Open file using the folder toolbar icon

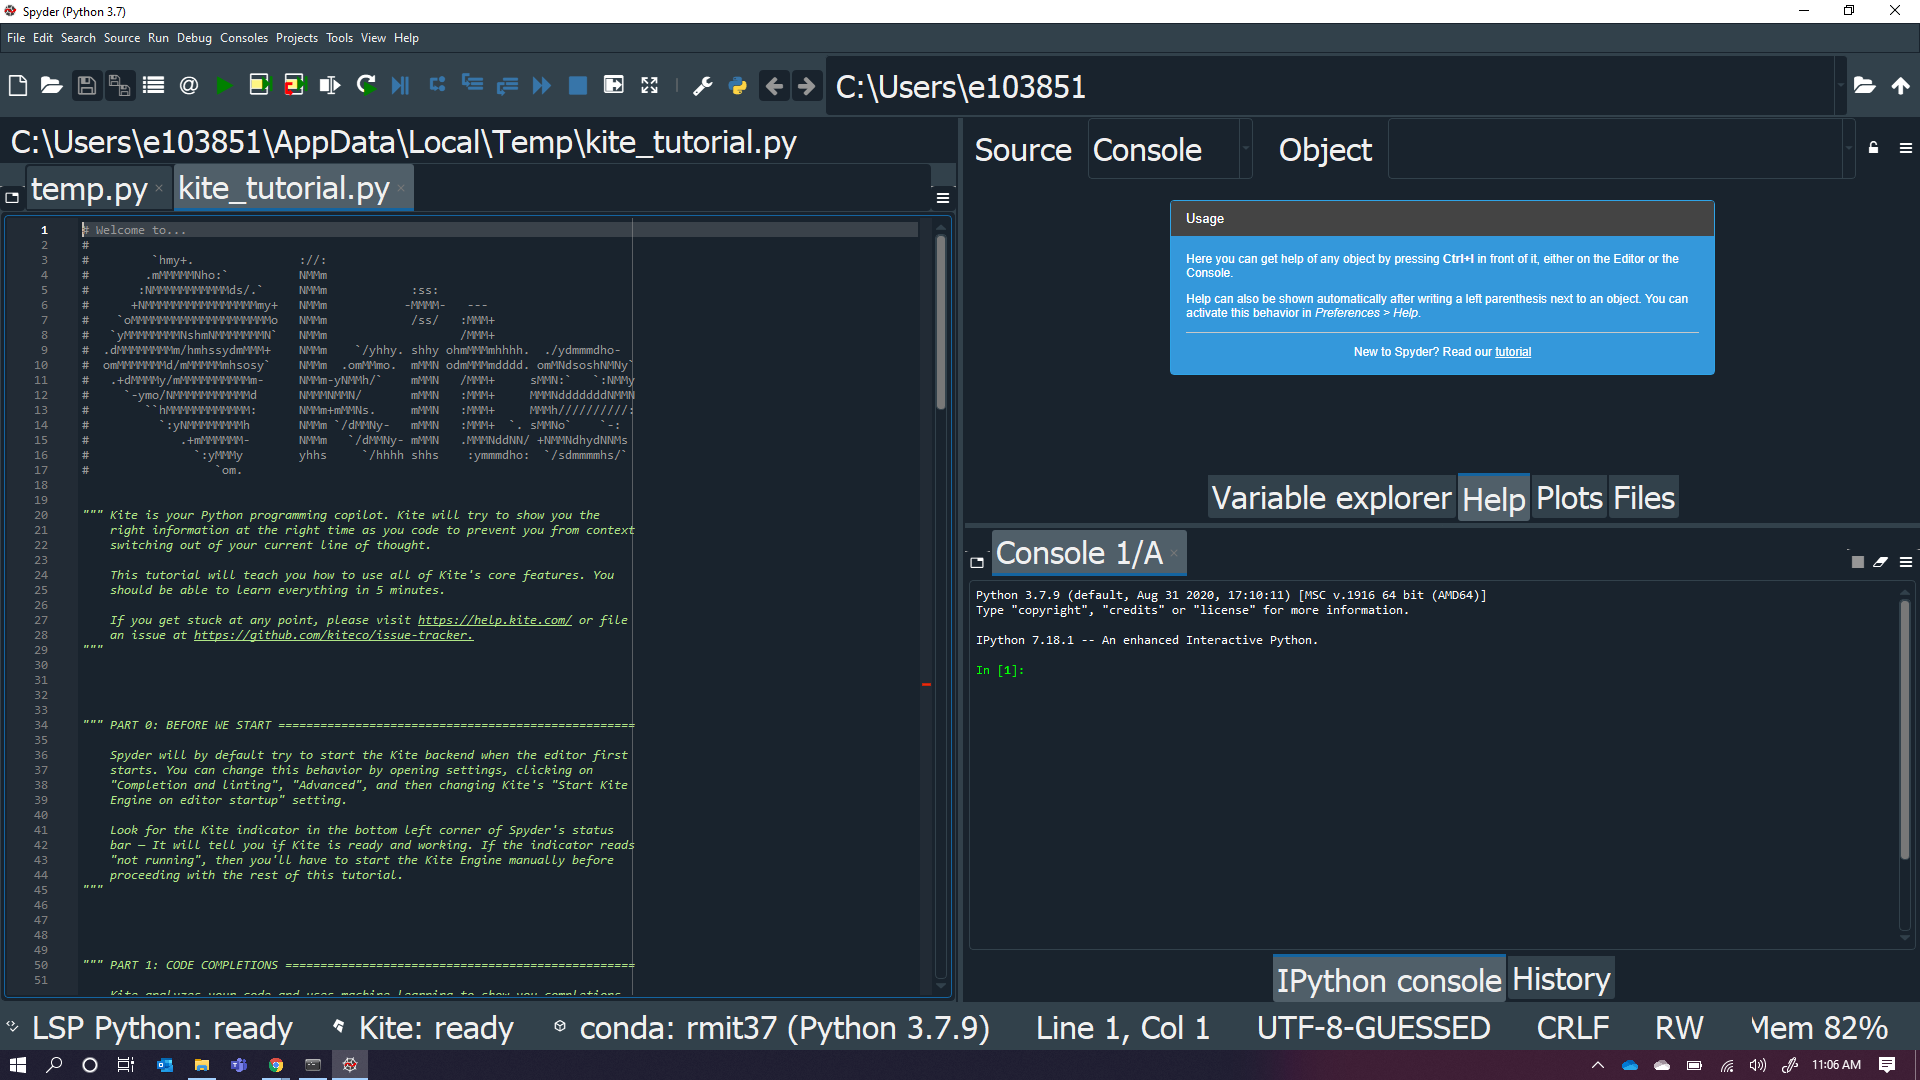52,86
